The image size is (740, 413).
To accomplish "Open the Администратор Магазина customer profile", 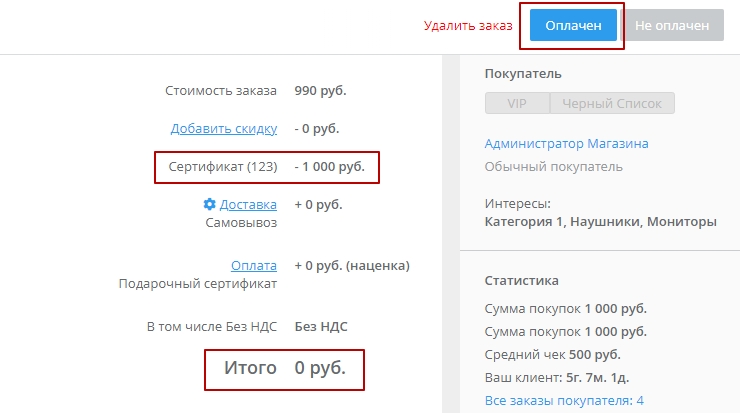I will (566, 143).
